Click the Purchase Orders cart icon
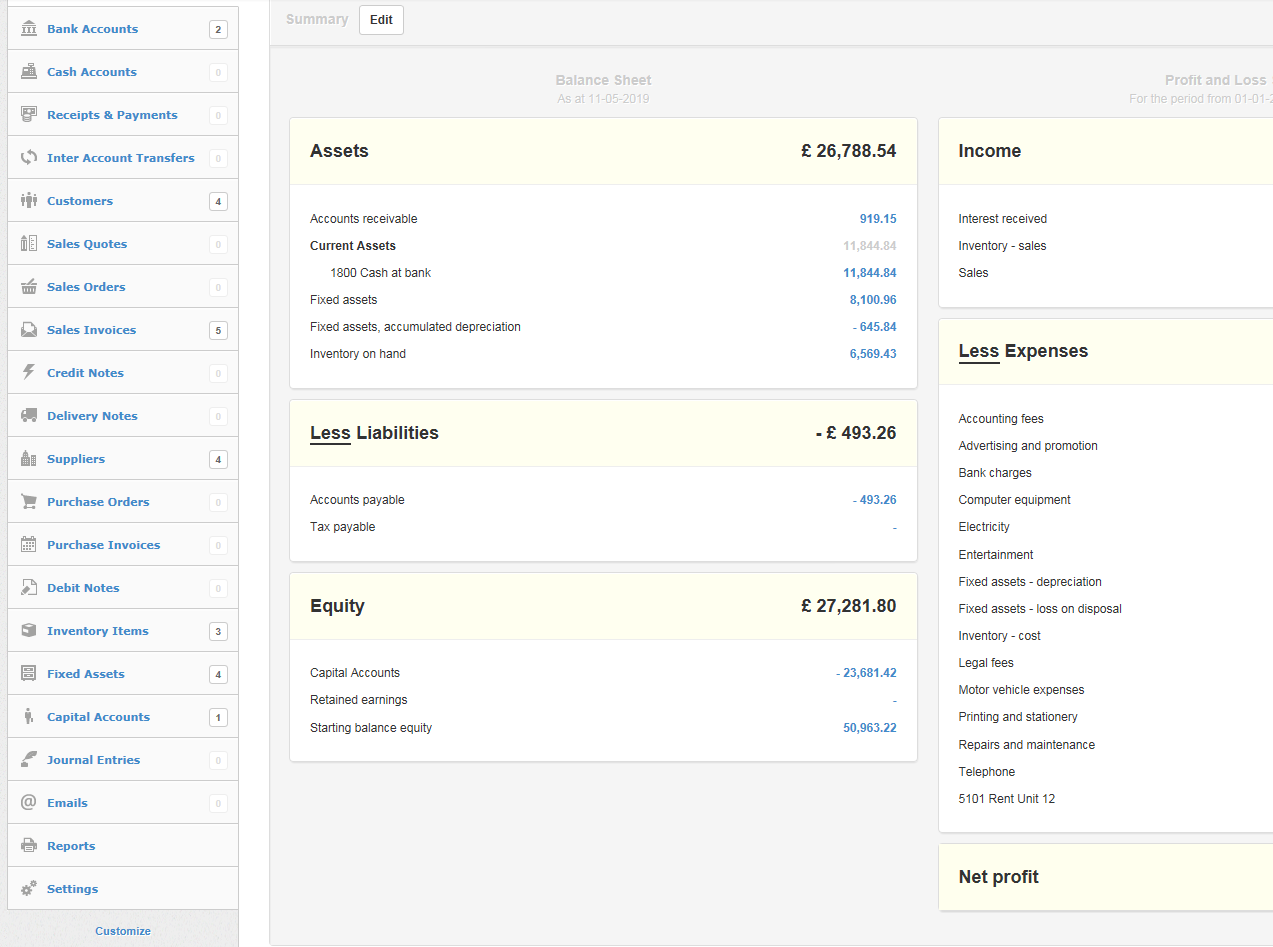Image resolution: width=1273 pixels, height=947 pixels. point(29,501)
